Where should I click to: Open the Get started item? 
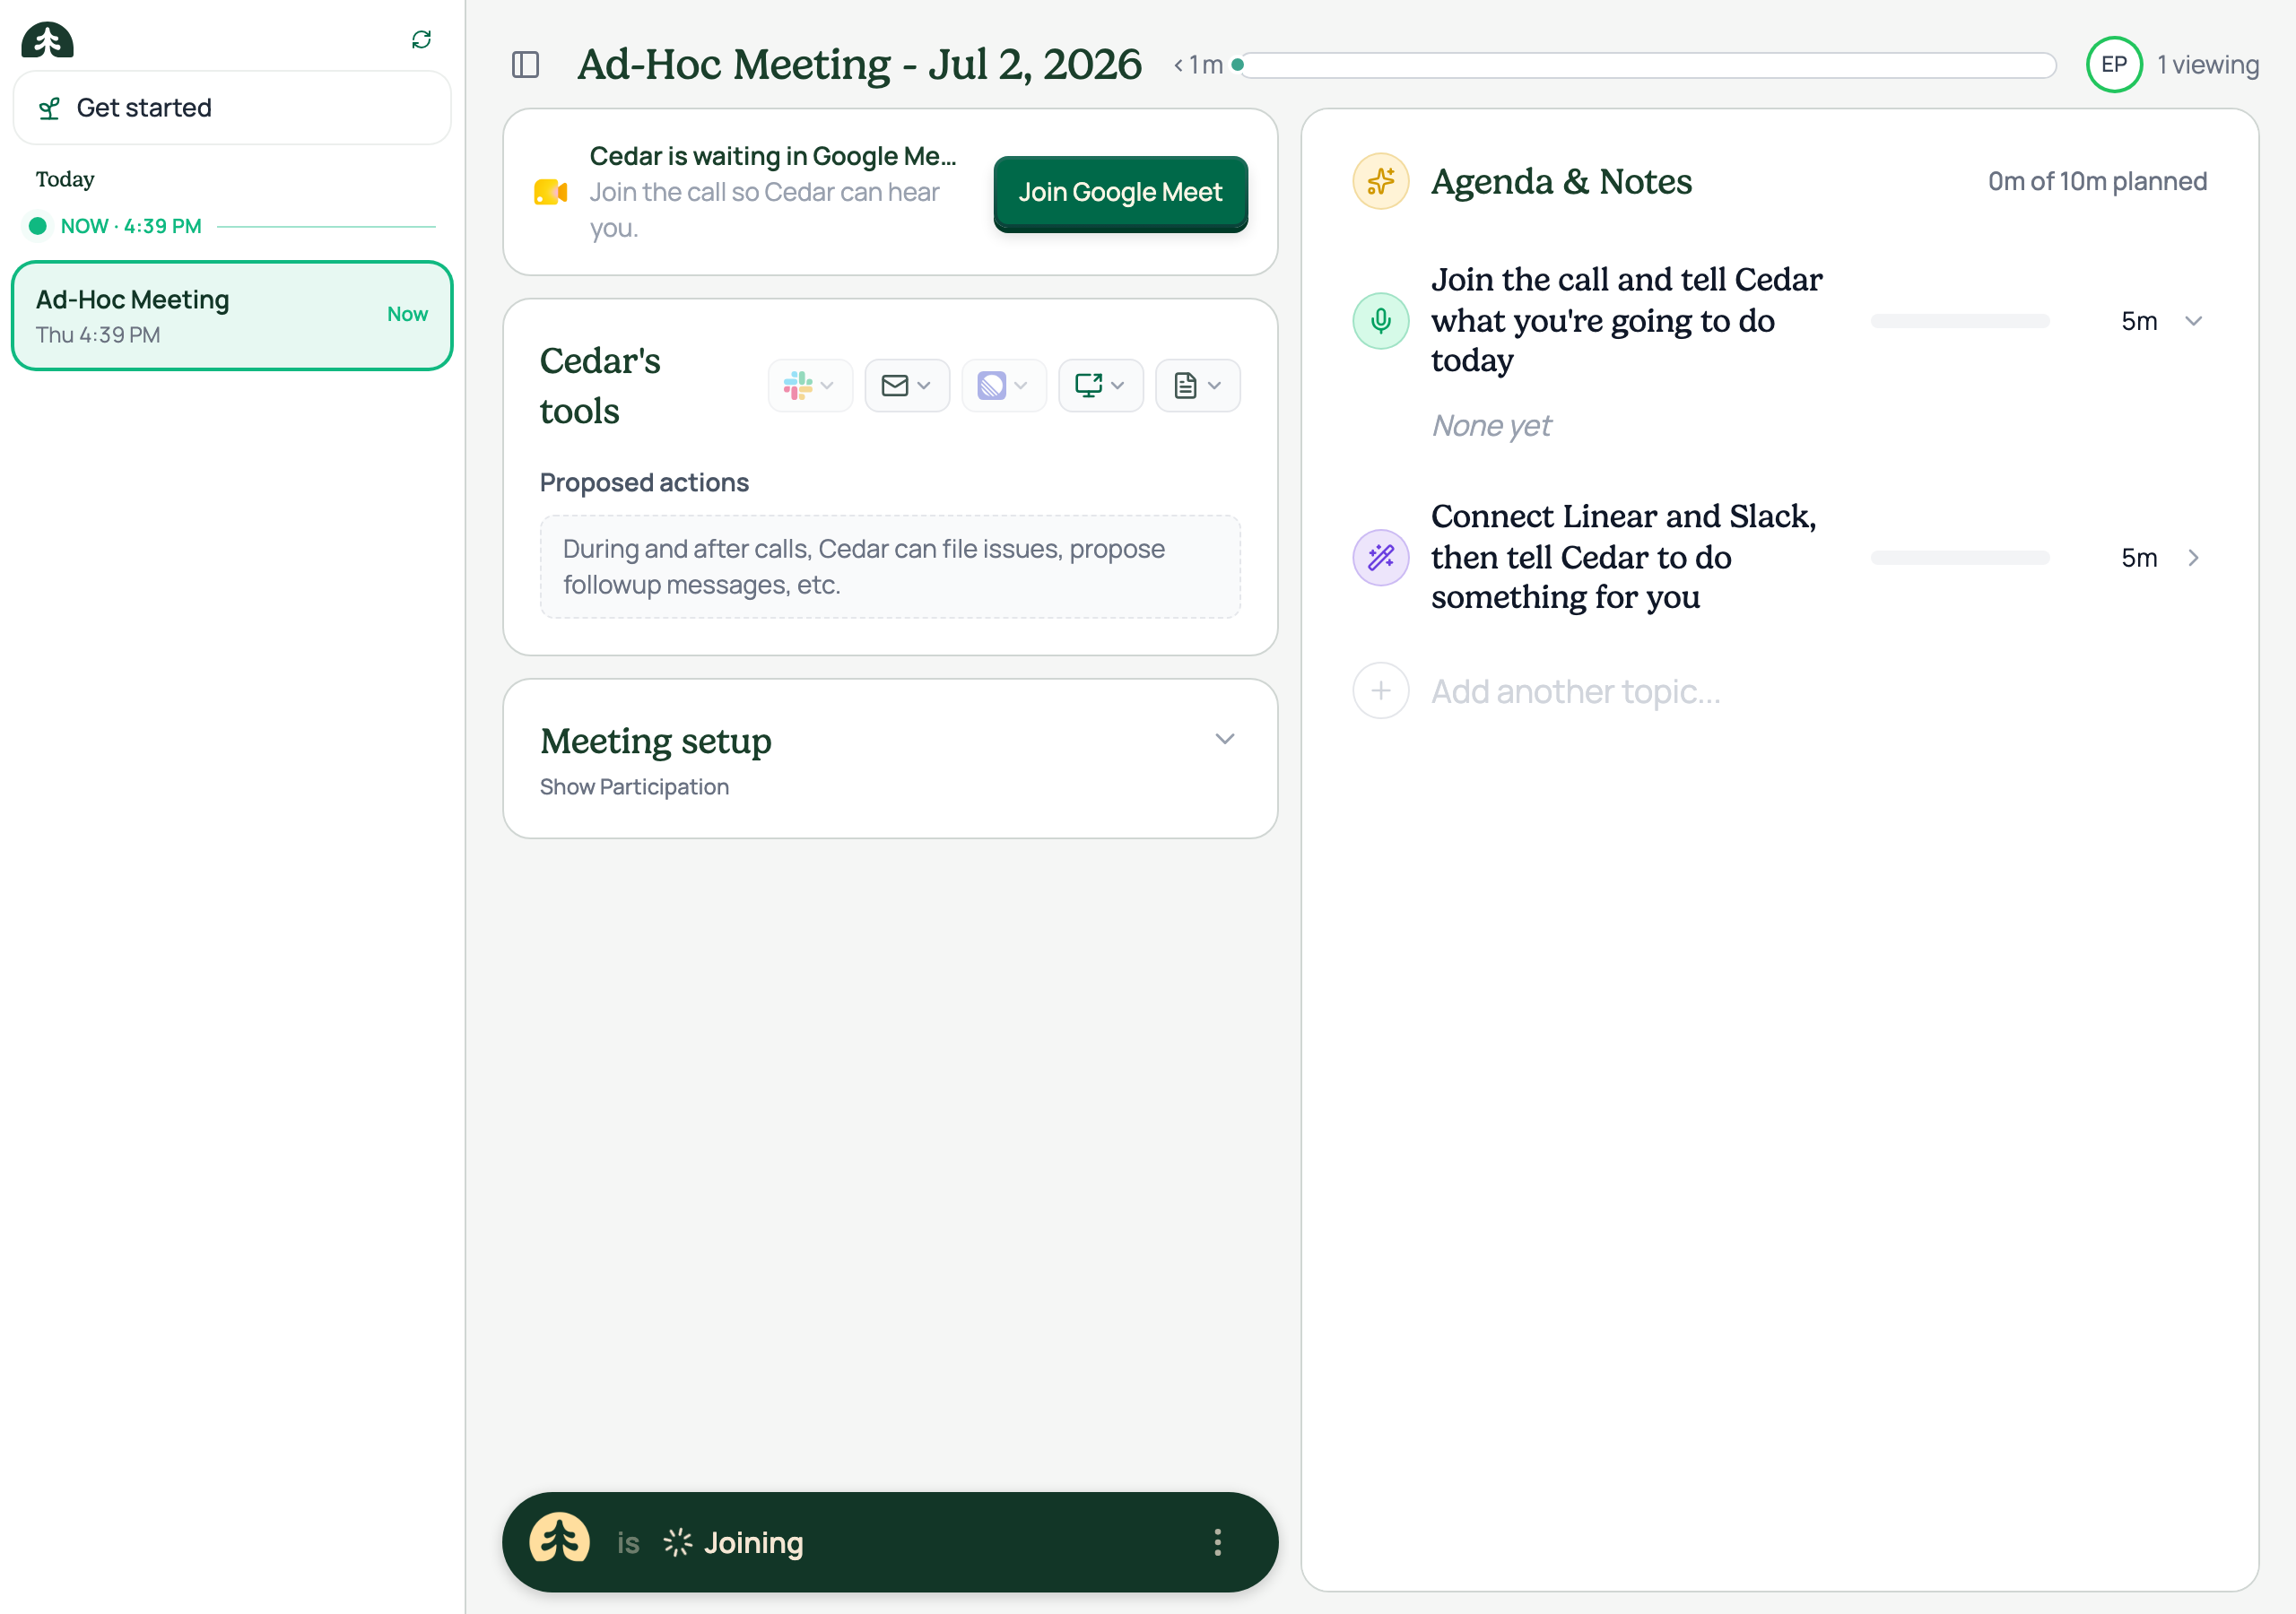point(232,108)
